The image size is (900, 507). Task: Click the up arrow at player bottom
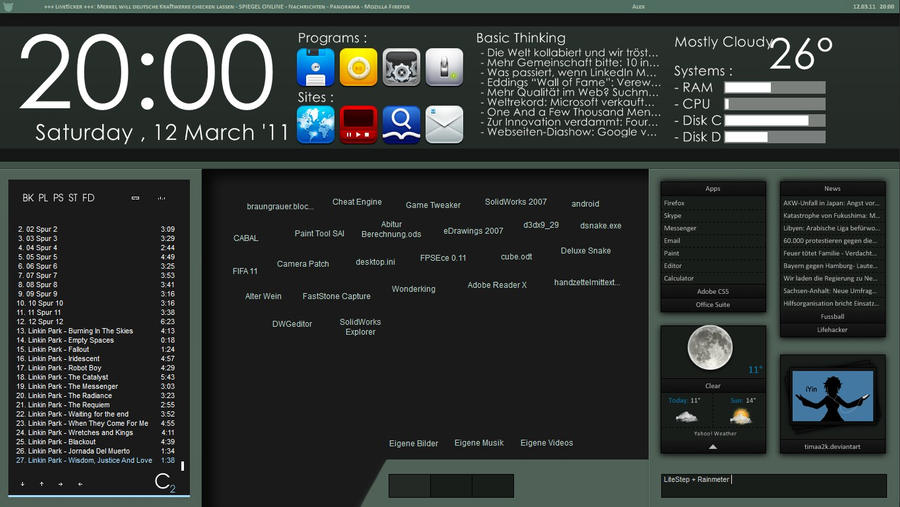click(x=42, y=484)
